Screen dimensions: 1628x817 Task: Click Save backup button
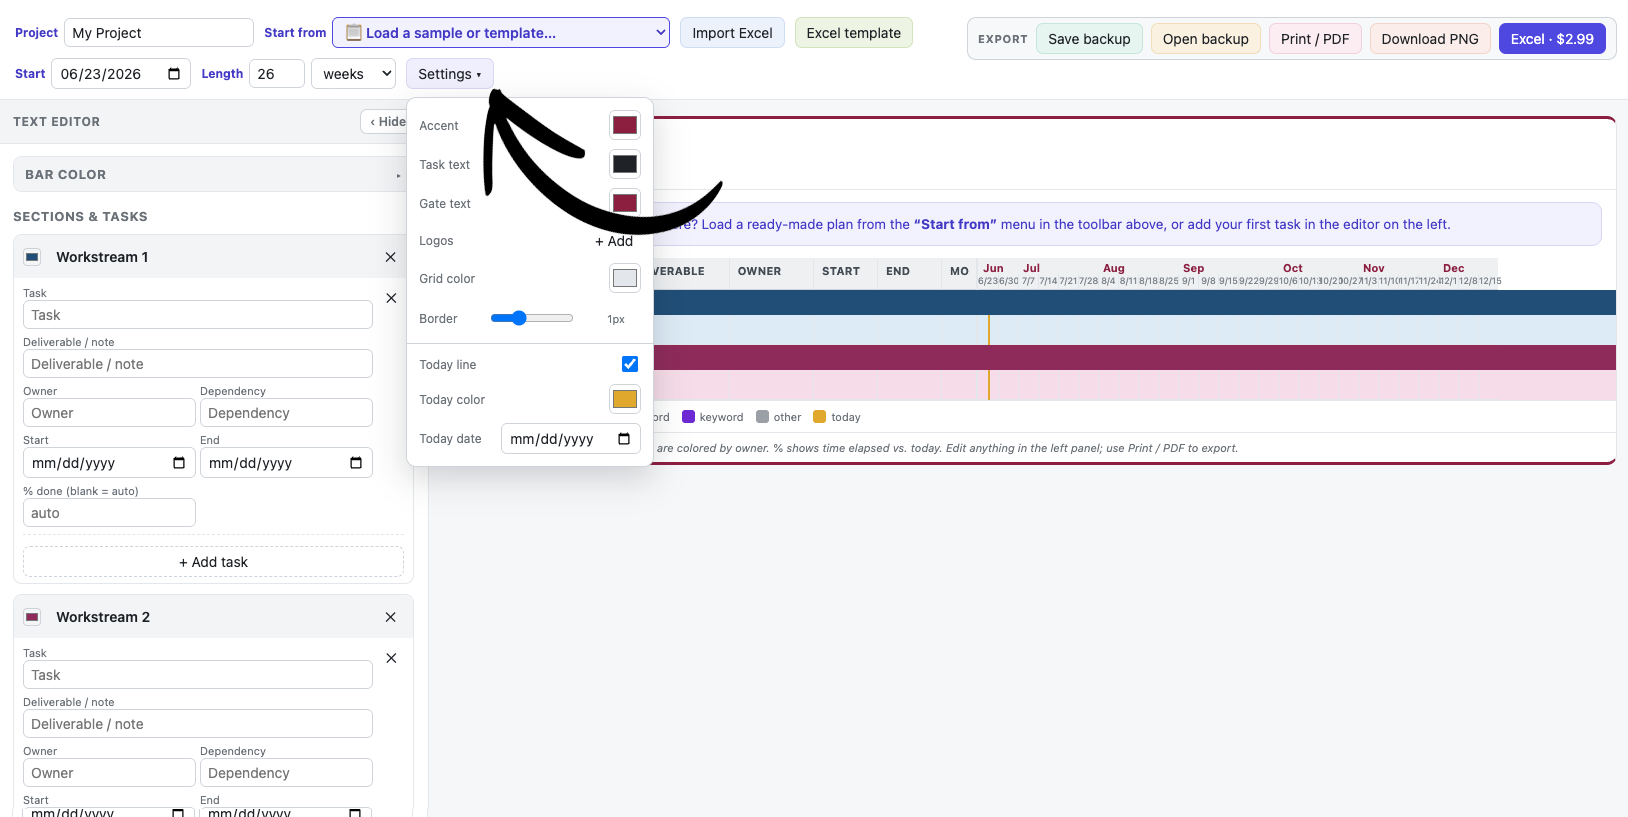(x=1089, y=39)
